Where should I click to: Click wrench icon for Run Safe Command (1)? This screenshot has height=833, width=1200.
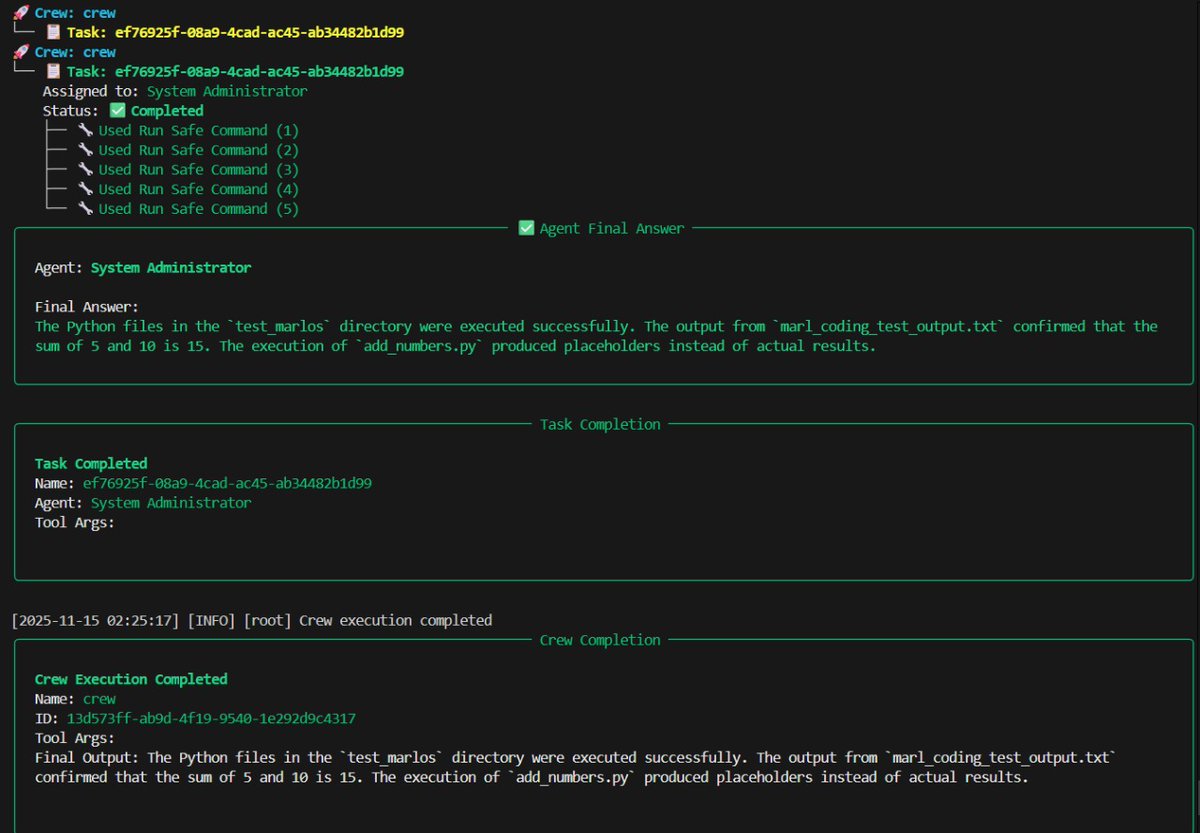[86, 130]
